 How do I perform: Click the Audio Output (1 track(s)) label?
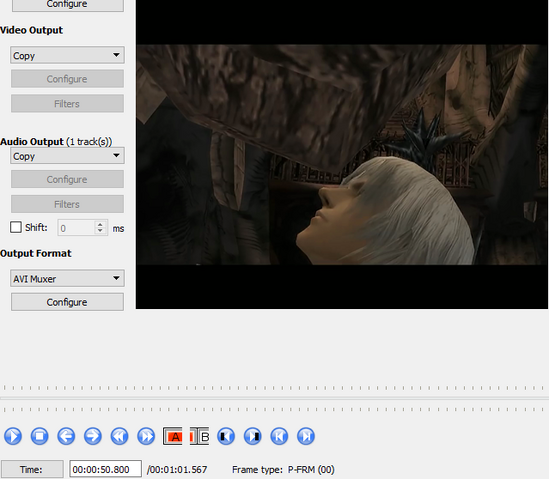pyautogui.click(x=56, y=142)
